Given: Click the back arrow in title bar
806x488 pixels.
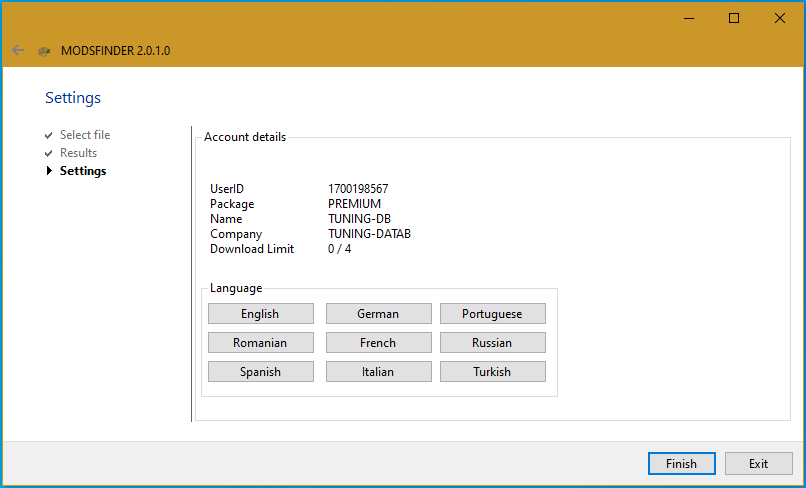Looking at the screenshot, I should (x=18, y=50).
